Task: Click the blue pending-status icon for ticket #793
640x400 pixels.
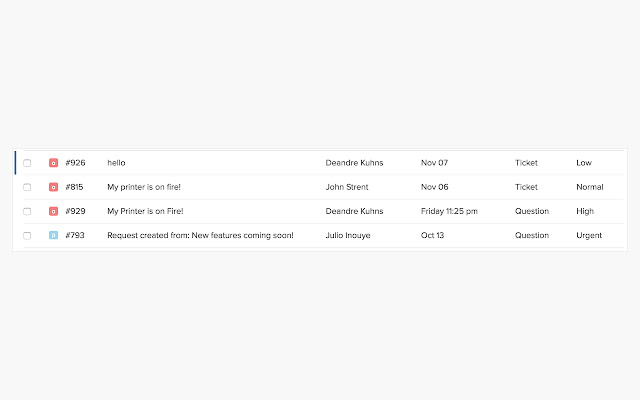Action: click(53, 236)
